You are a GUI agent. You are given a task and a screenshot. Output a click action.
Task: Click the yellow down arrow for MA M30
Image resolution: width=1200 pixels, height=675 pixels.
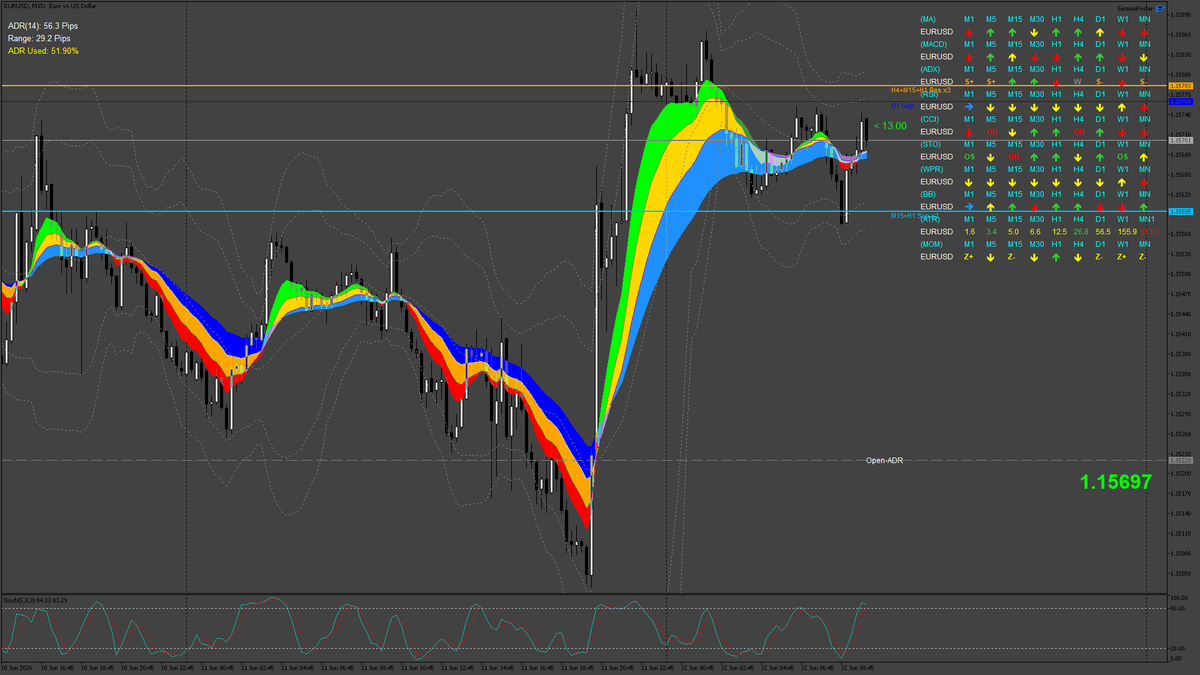(x=1035, y=32)
